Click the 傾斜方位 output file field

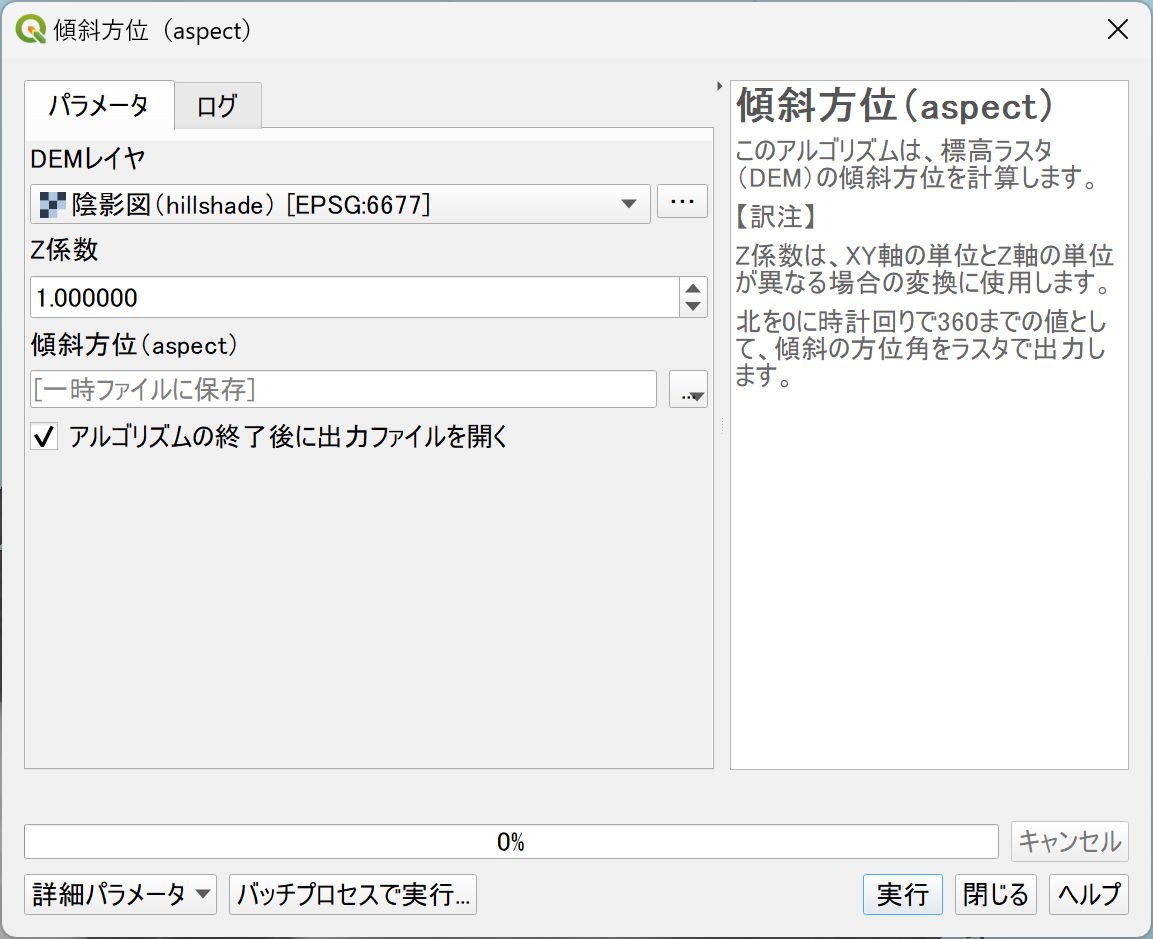click(x=343, y=389)
